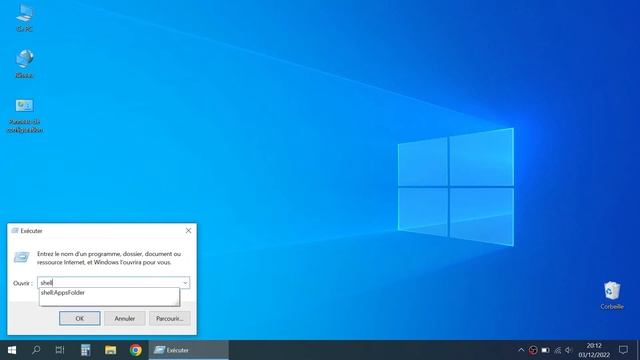Viewport: 640px width, 360px height.
Task: Close the Exécuter dialog
Action: coord(188,231)
